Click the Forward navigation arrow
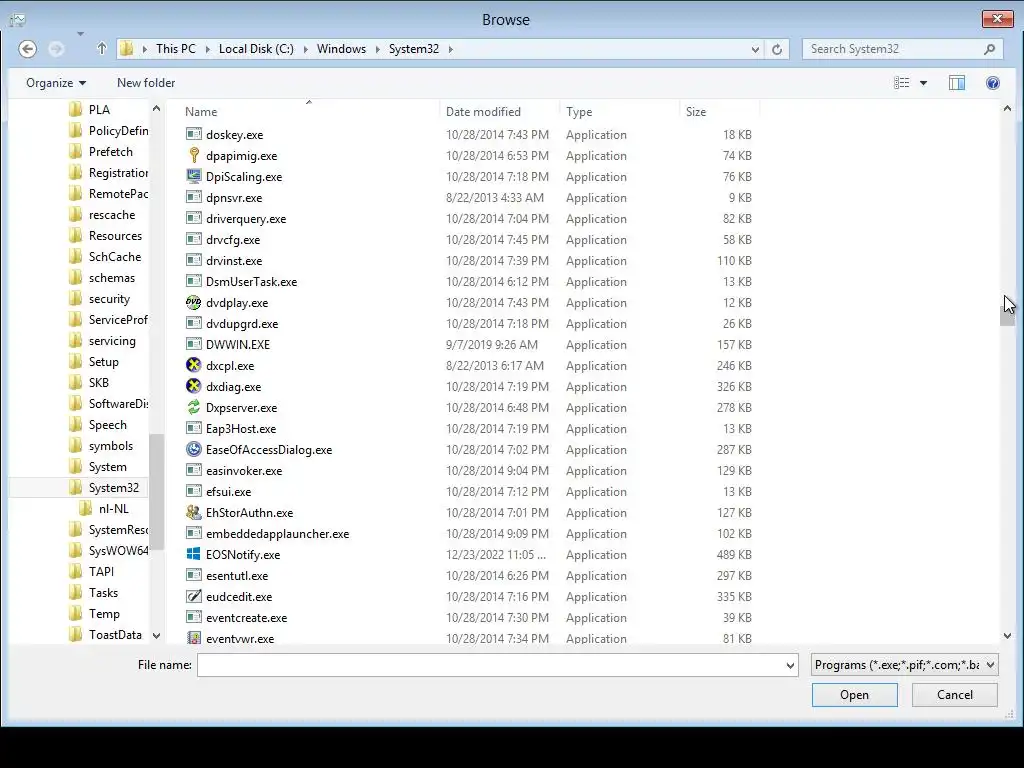This screenshot has width=1024, height=768. point(56,49)
